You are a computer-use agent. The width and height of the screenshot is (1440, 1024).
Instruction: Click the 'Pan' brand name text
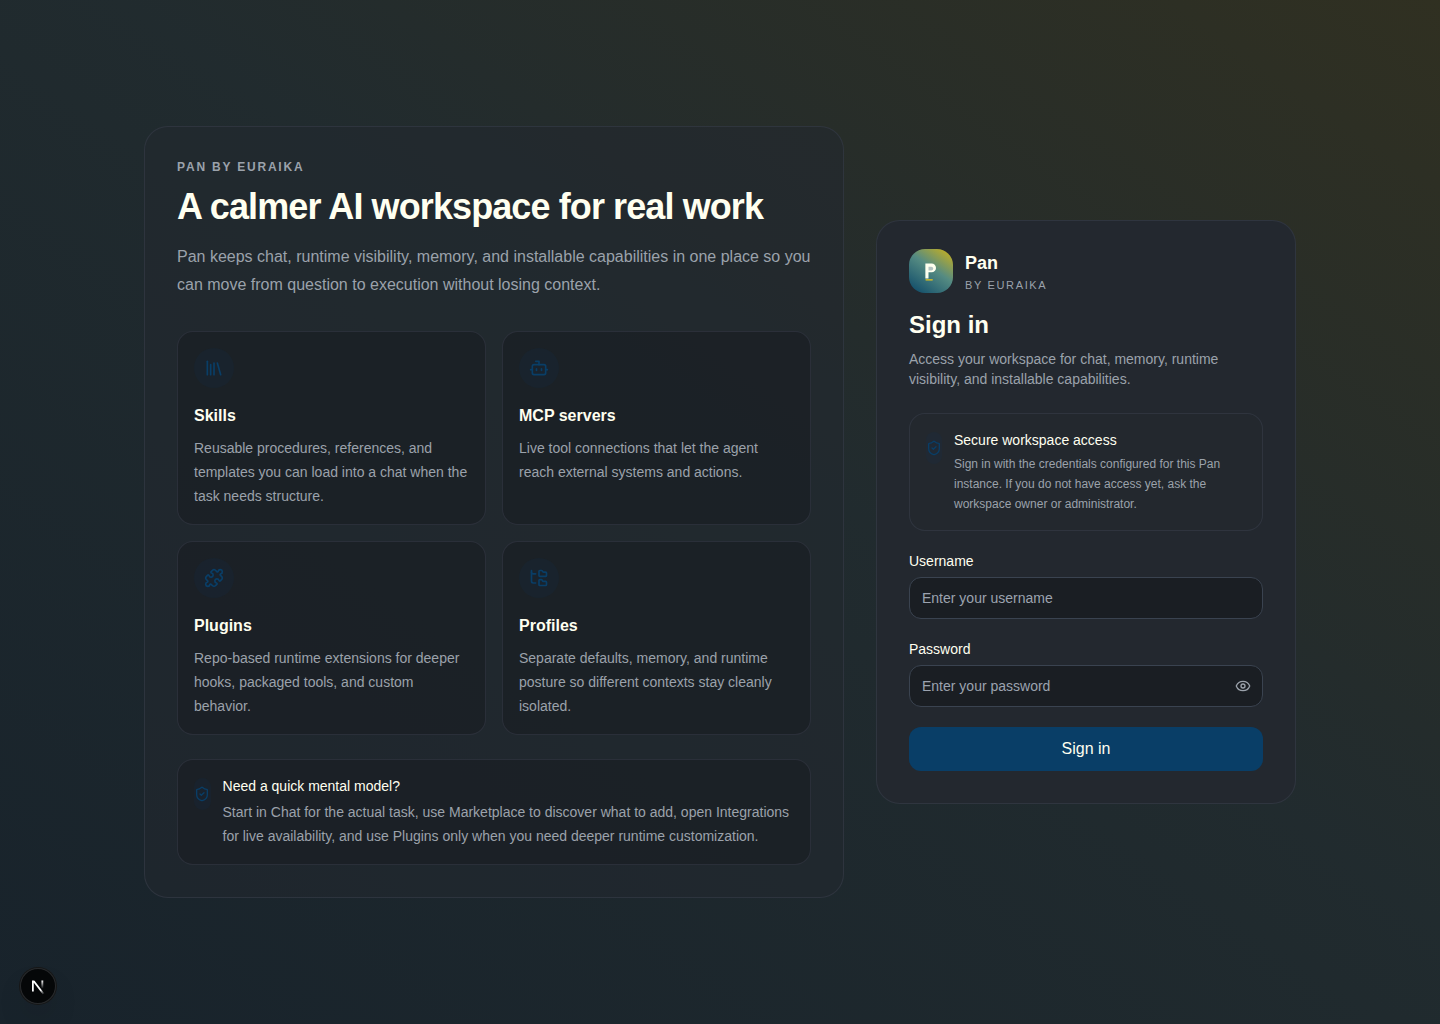point(981,263)
